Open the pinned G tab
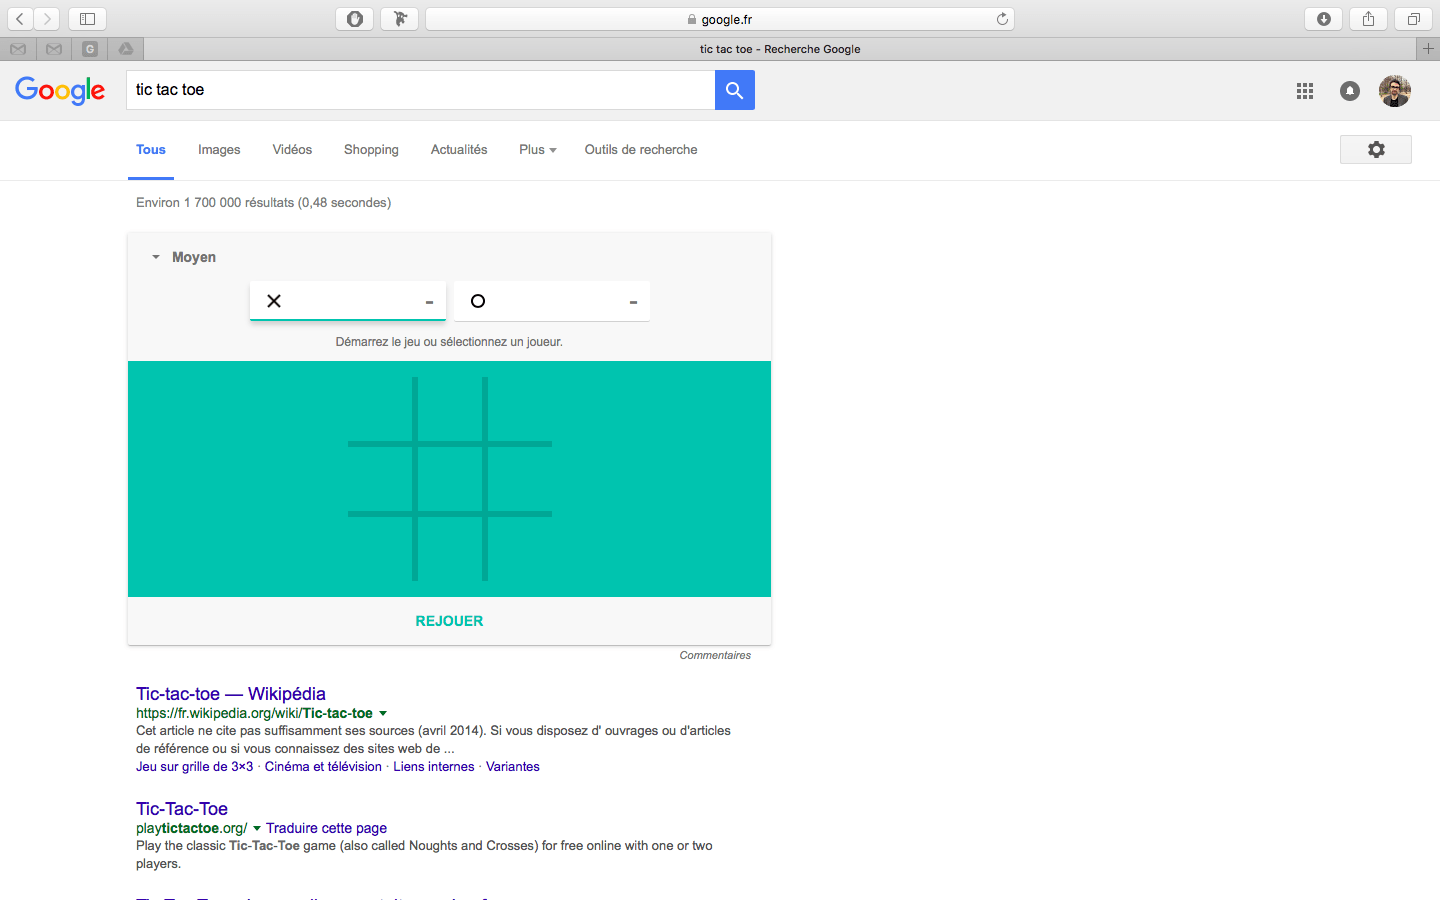The height and width of the screenshot is (900, 1440). pyautogui.click(x=90, y=49)
